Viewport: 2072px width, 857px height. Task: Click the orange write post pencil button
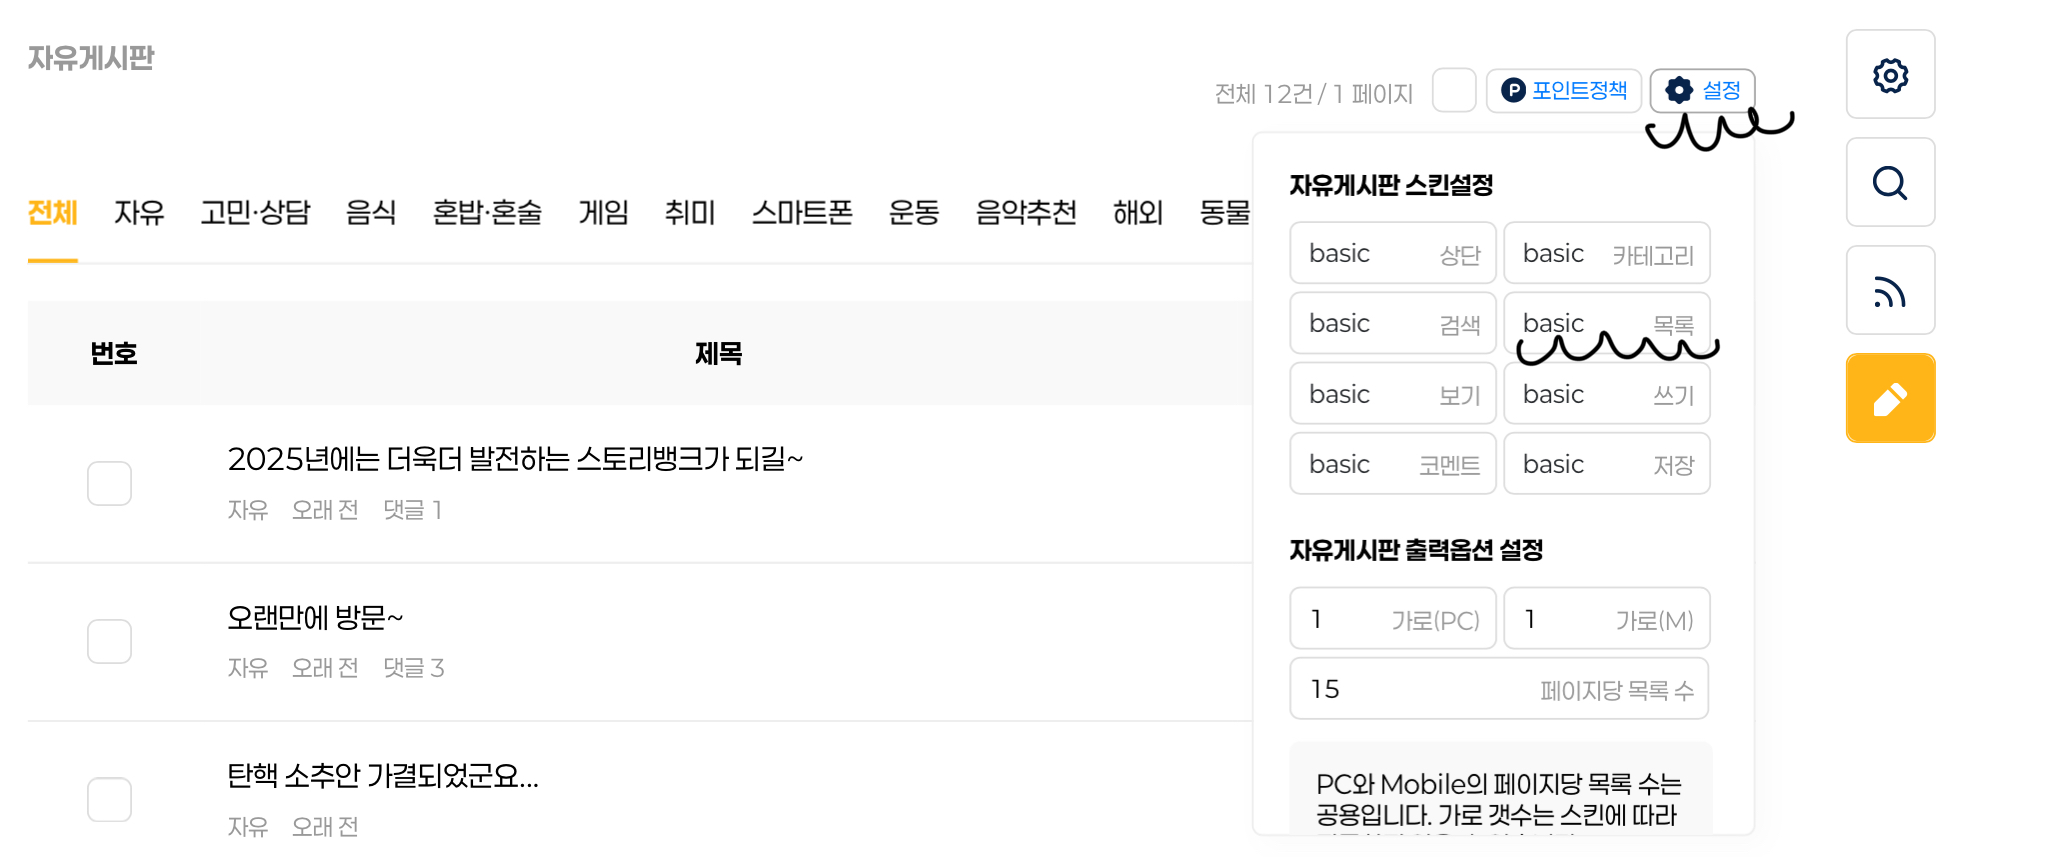pyautogui.click(x=1890, y=399)
